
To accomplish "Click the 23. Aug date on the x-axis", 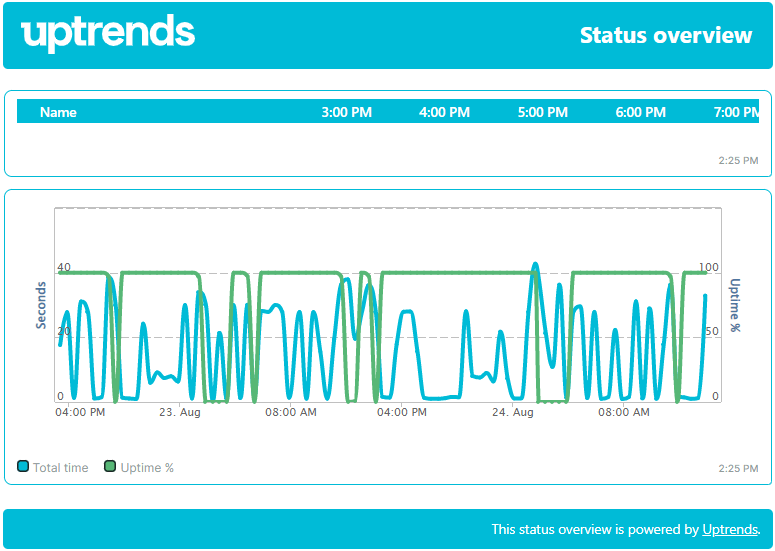I will coord(181,412).
